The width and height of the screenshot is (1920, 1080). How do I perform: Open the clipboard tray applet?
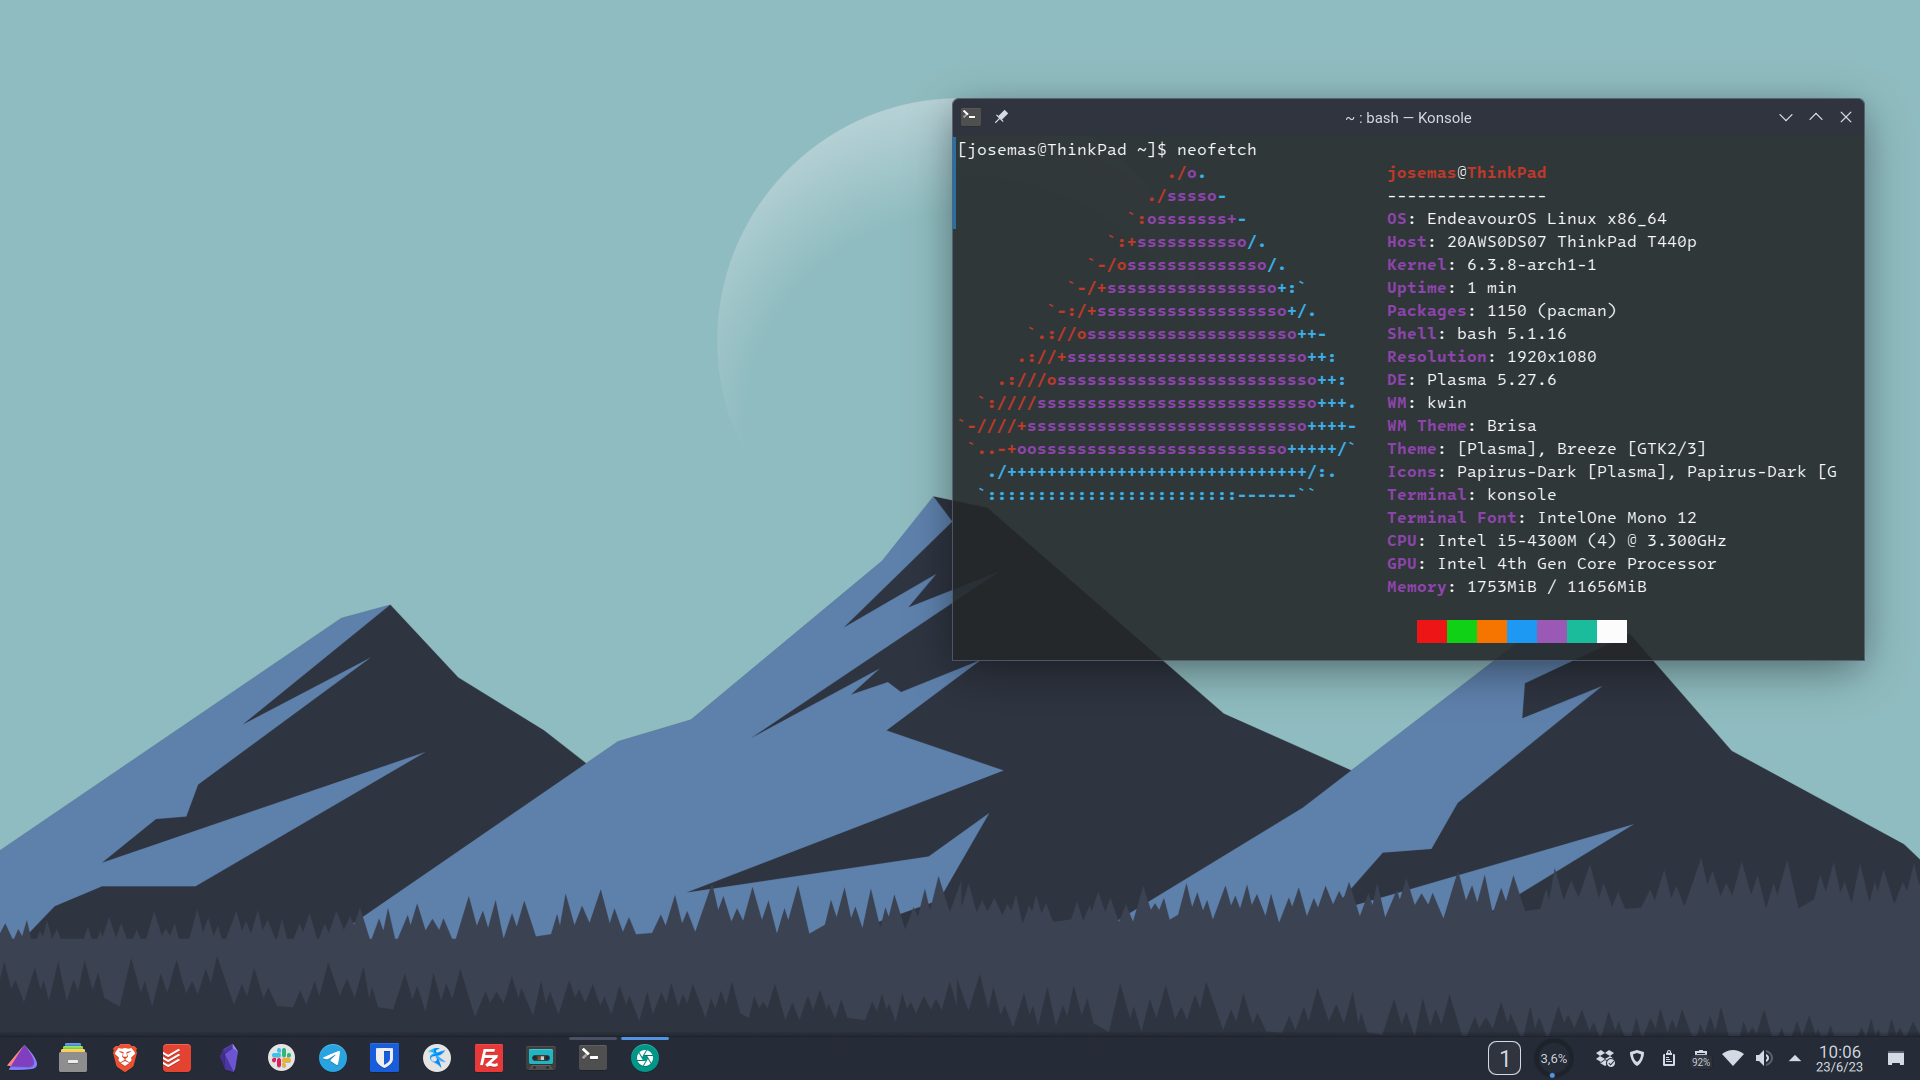[x=1669, y=1058]
